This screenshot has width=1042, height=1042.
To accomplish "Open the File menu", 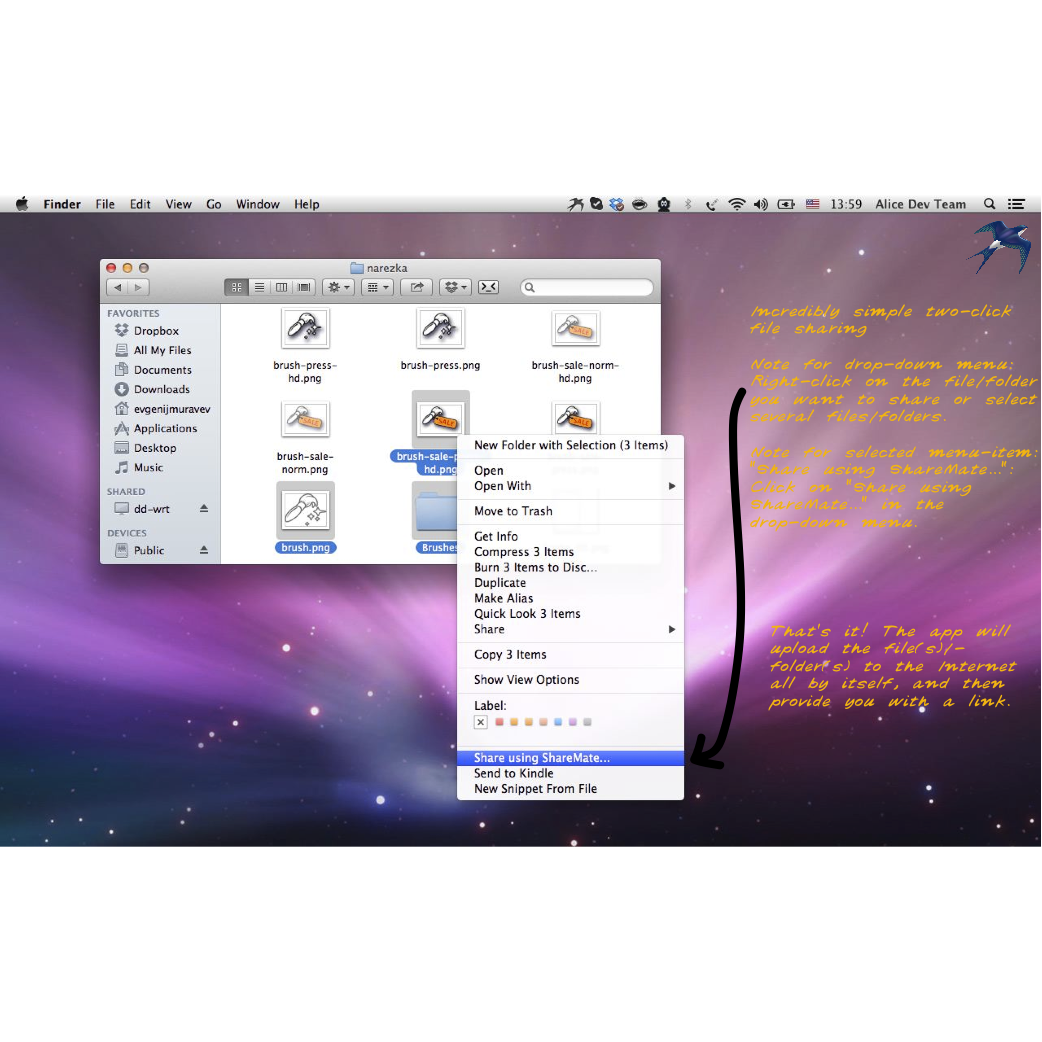I will tap(105, 204).
